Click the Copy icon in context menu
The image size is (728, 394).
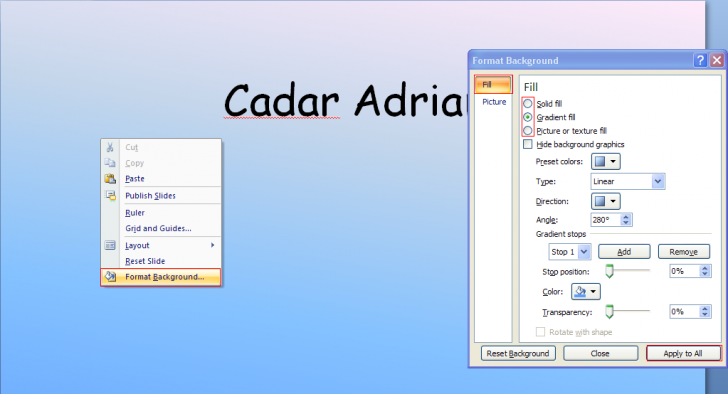[110, 163]
